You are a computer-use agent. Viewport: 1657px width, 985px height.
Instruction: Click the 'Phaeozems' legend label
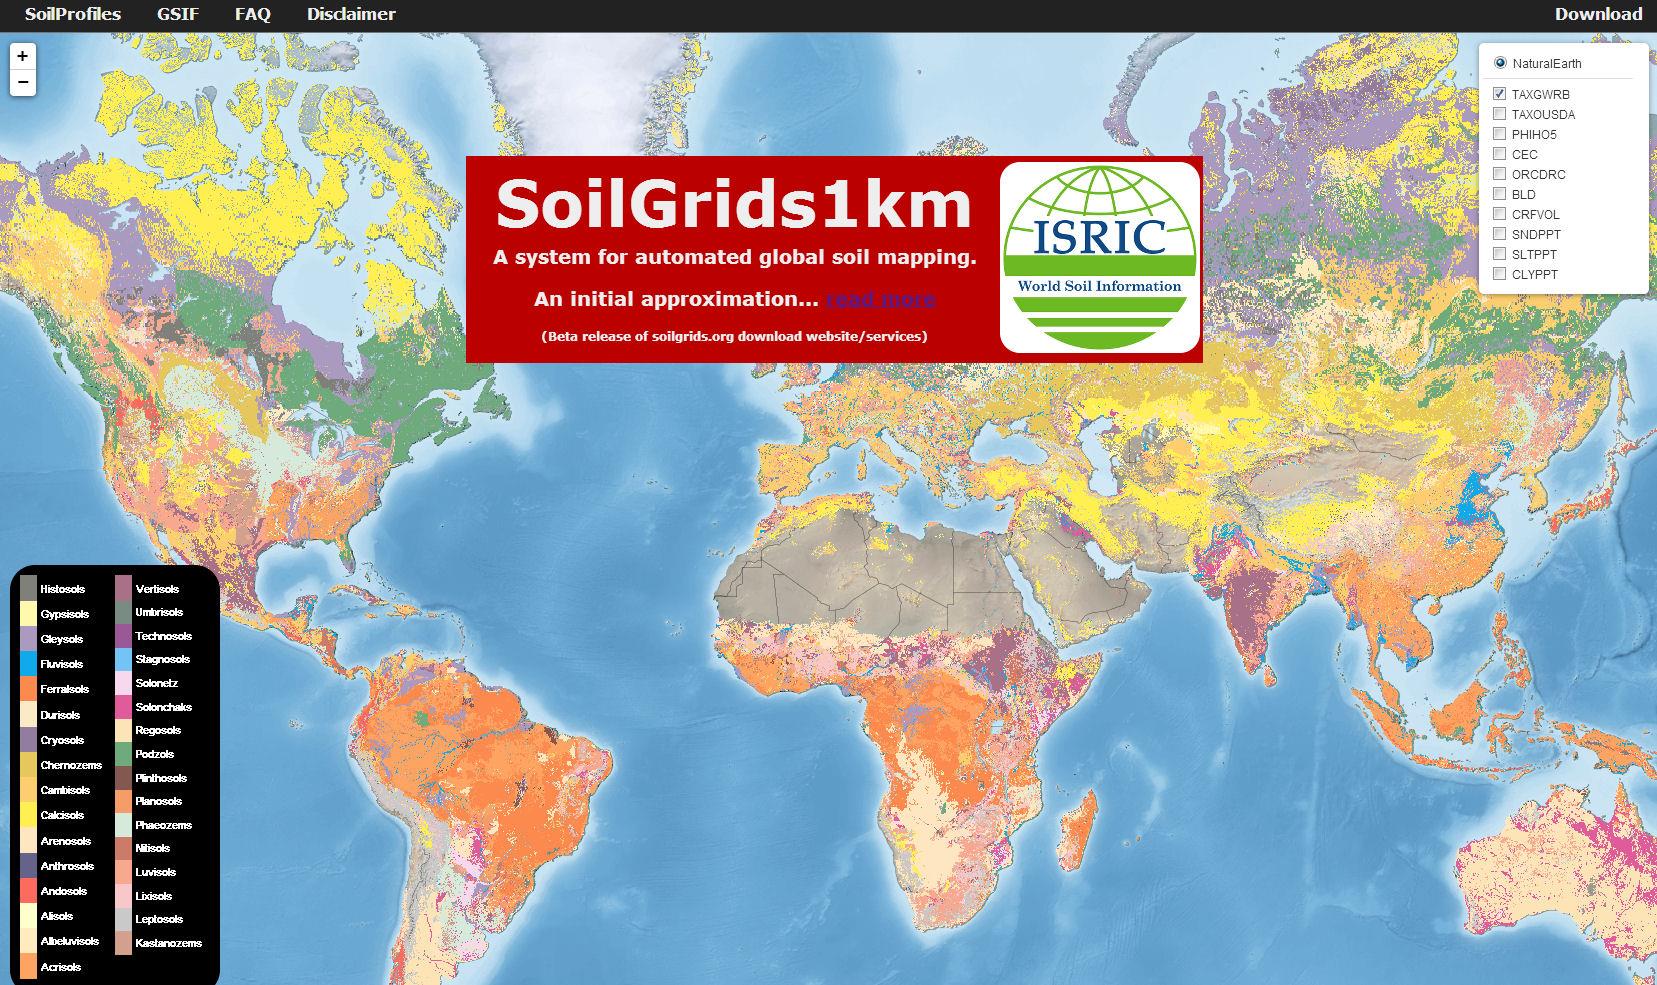click(x=164, y=825)
